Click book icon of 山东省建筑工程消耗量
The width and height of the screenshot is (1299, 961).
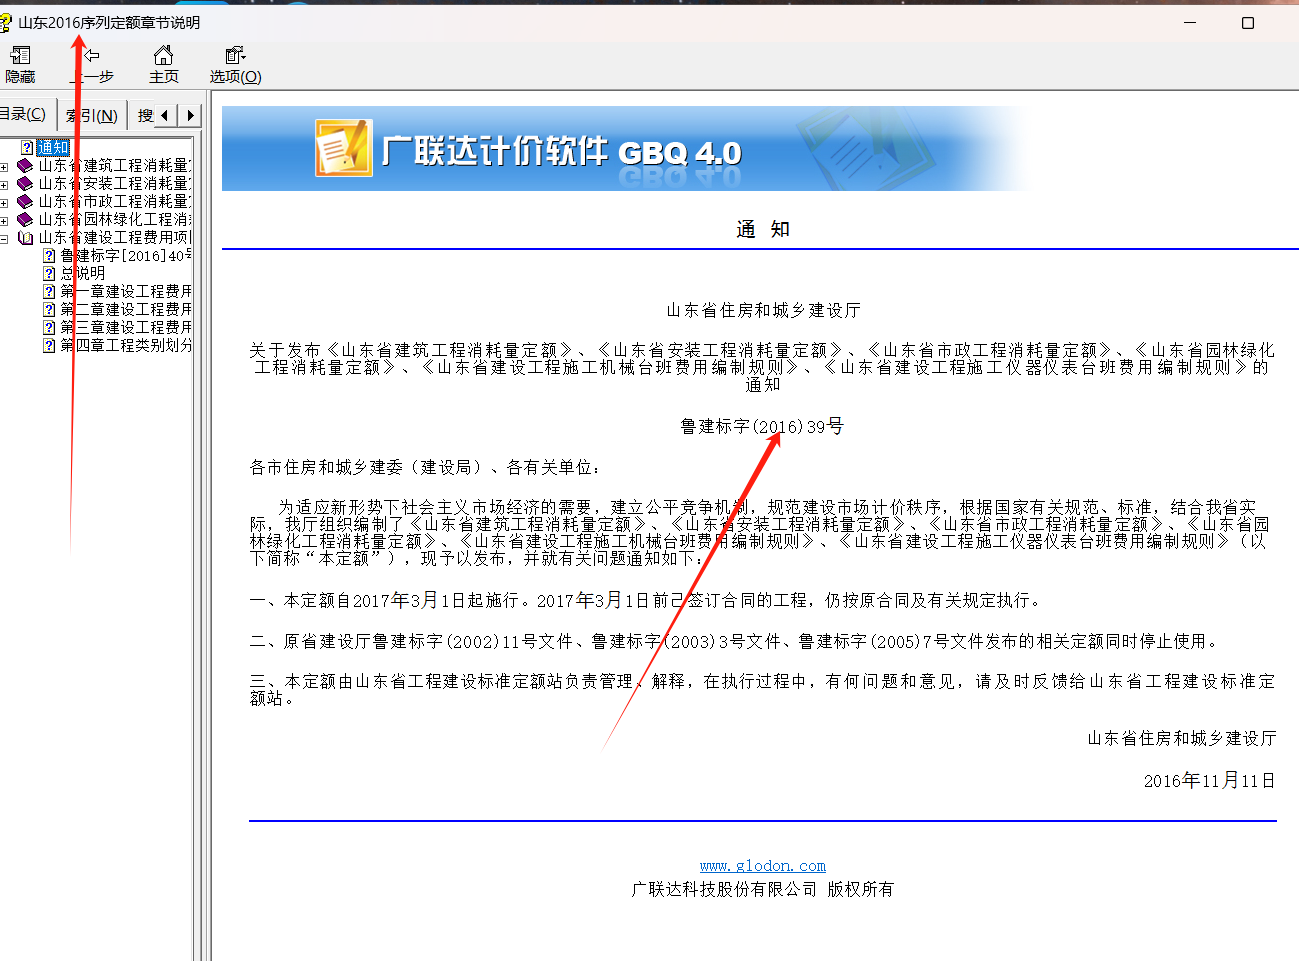[x=25, y=166]
